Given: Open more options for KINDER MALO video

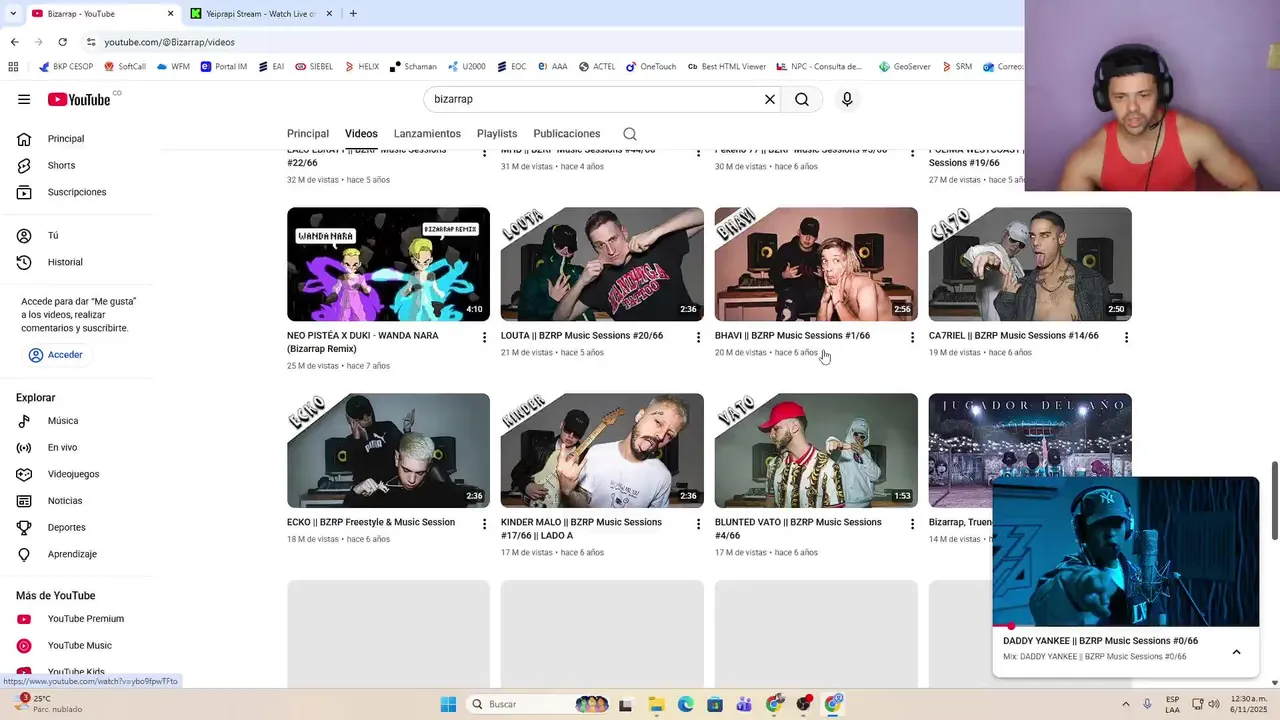Looking at the screenshot, I should point(698,524).
